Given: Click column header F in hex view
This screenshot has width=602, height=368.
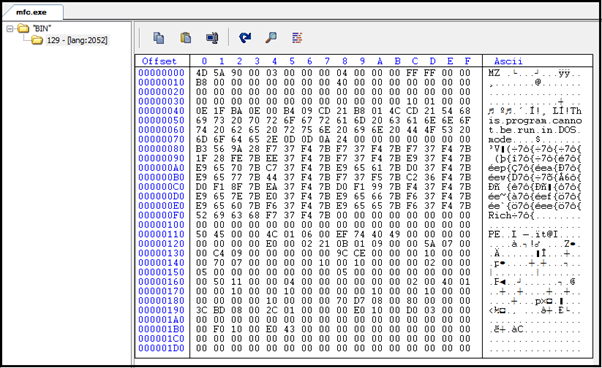Looking at the screenshot, I should point(467,61).
